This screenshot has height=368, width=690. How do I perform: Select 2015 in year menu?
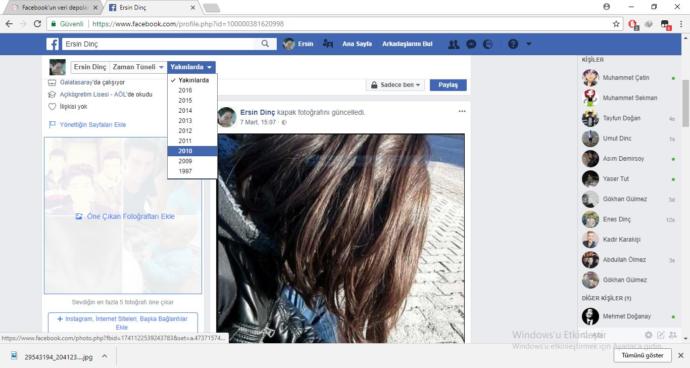(x=192, y=100)
